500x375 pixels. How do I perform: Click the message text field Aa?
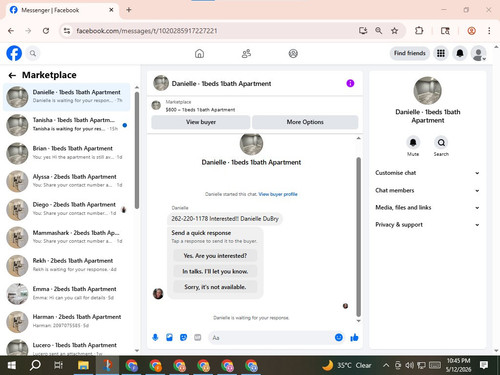[x=272, y=338]
